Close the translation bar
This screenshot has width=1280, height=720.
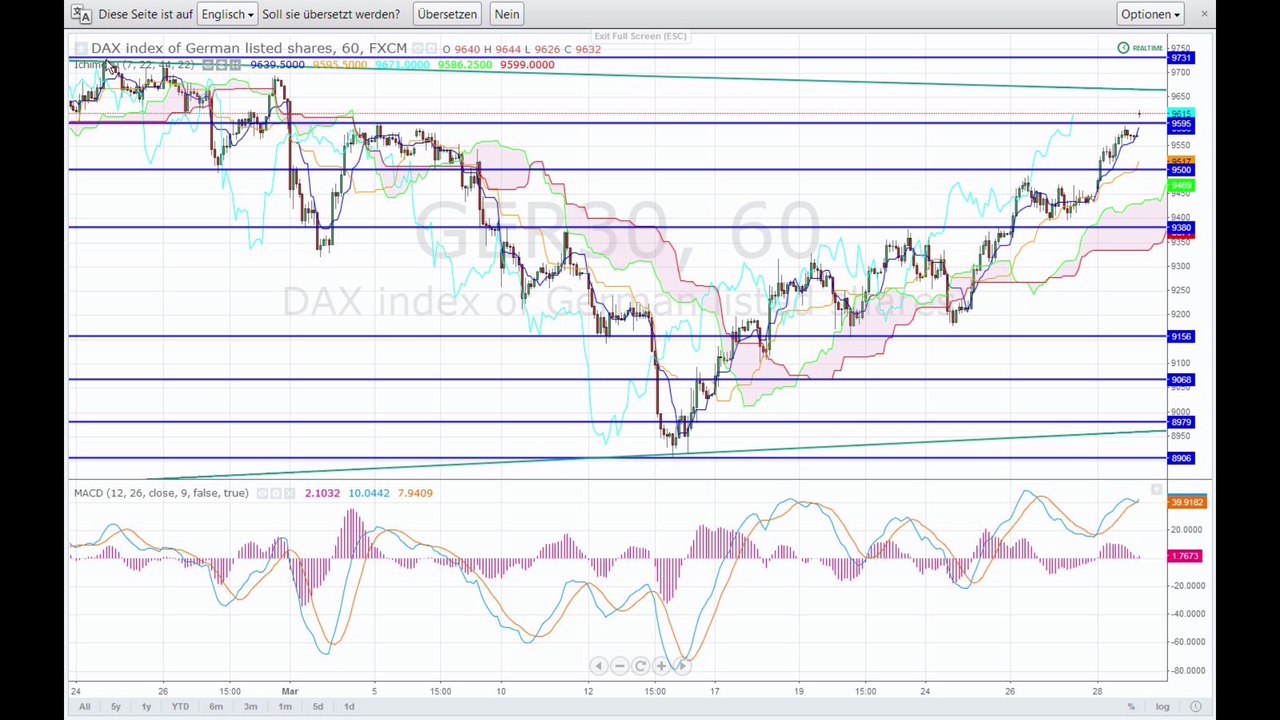click(x=1204, y=14)
